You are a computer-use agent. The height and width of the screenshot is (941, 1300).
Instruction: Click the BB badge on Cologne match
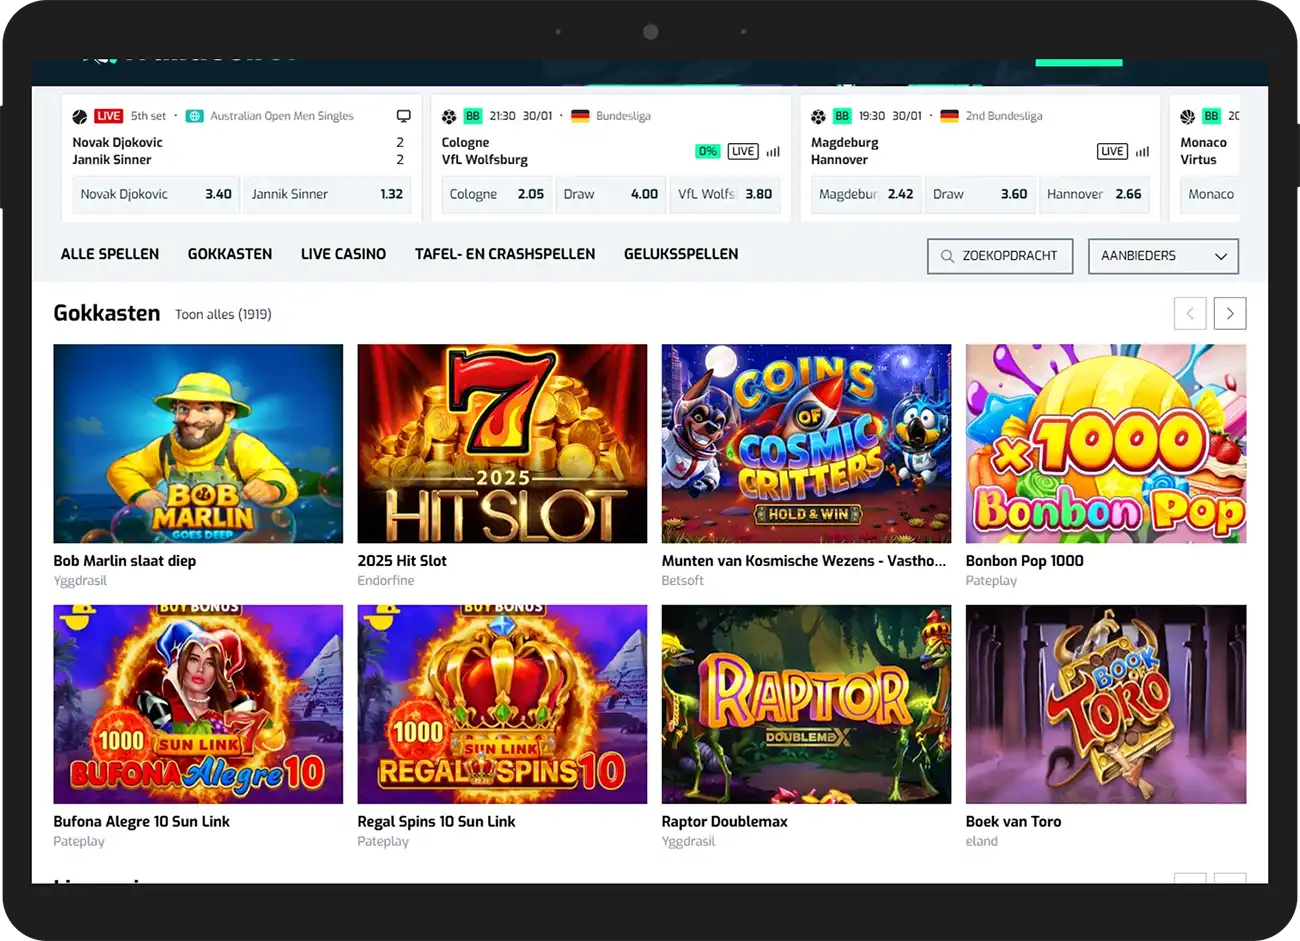point(472,116)
